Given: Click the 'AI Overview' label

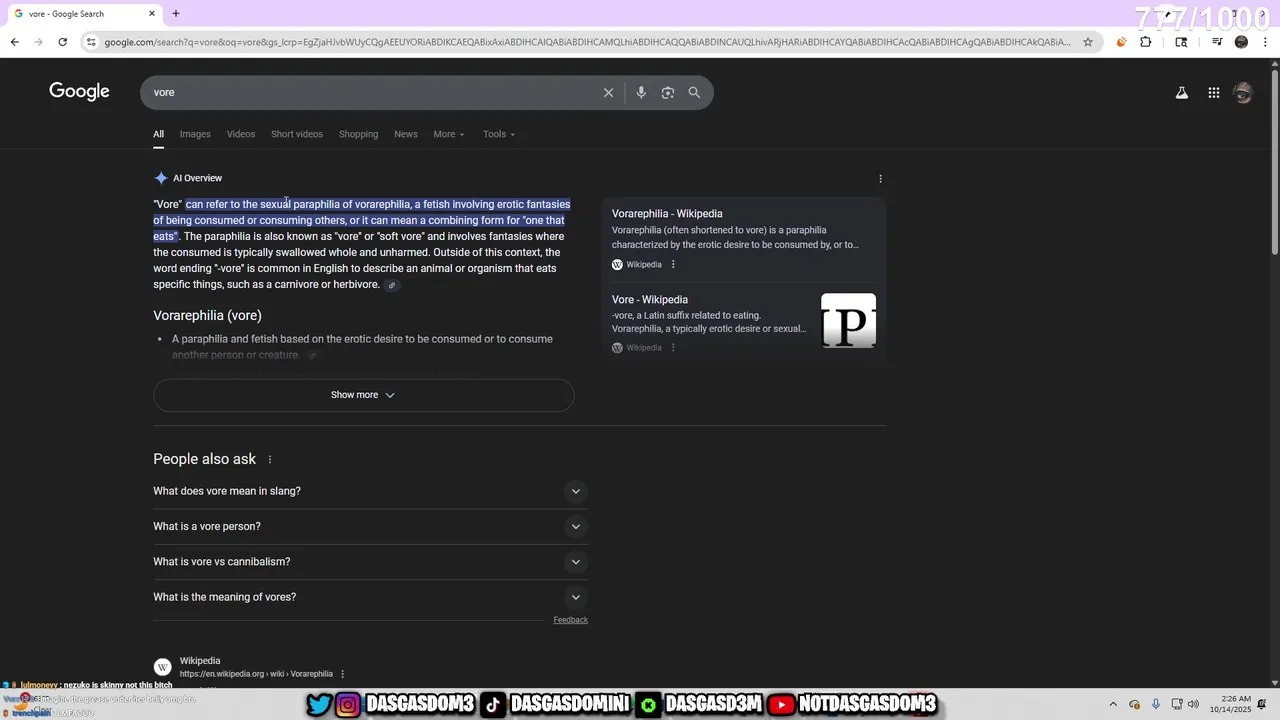Looking at the screenshot, I should pyautogui.click(x=197, y=178).
